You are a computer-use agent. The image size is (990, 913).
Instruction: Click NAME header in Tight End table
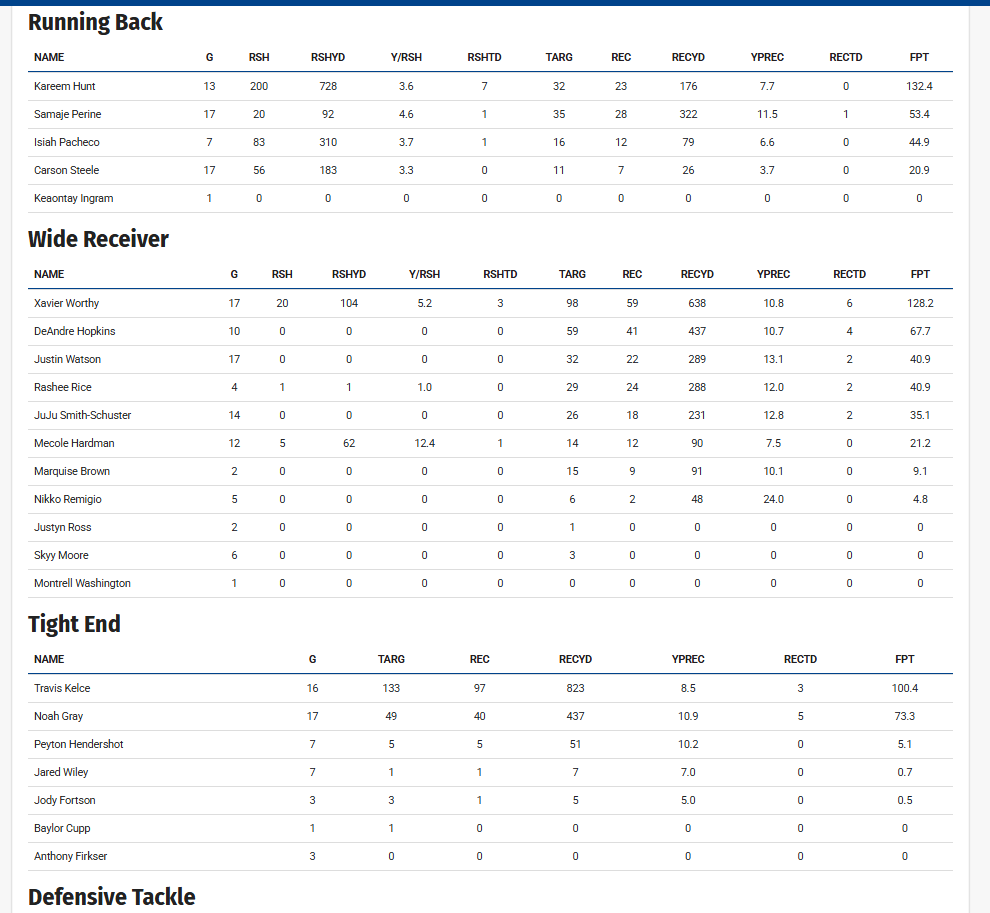(49, 659)
